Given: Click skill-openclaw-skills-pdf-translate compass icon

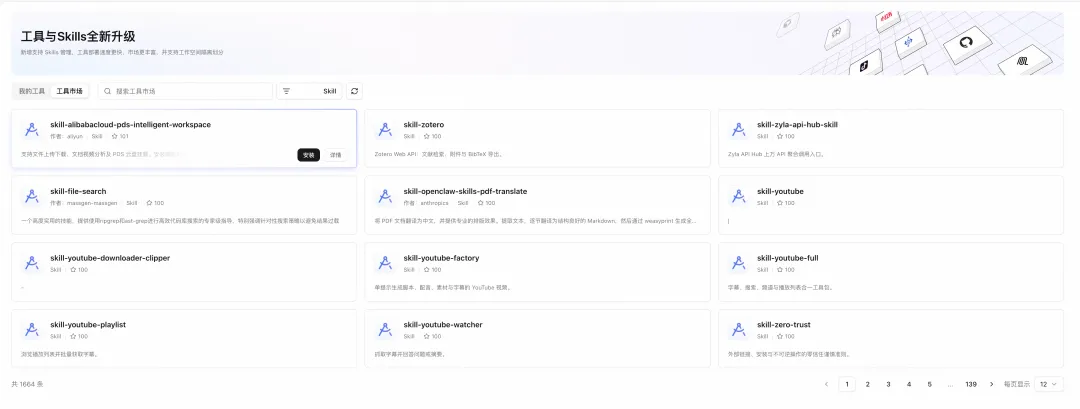Looking at the screenshot, I should pos(384,197).
